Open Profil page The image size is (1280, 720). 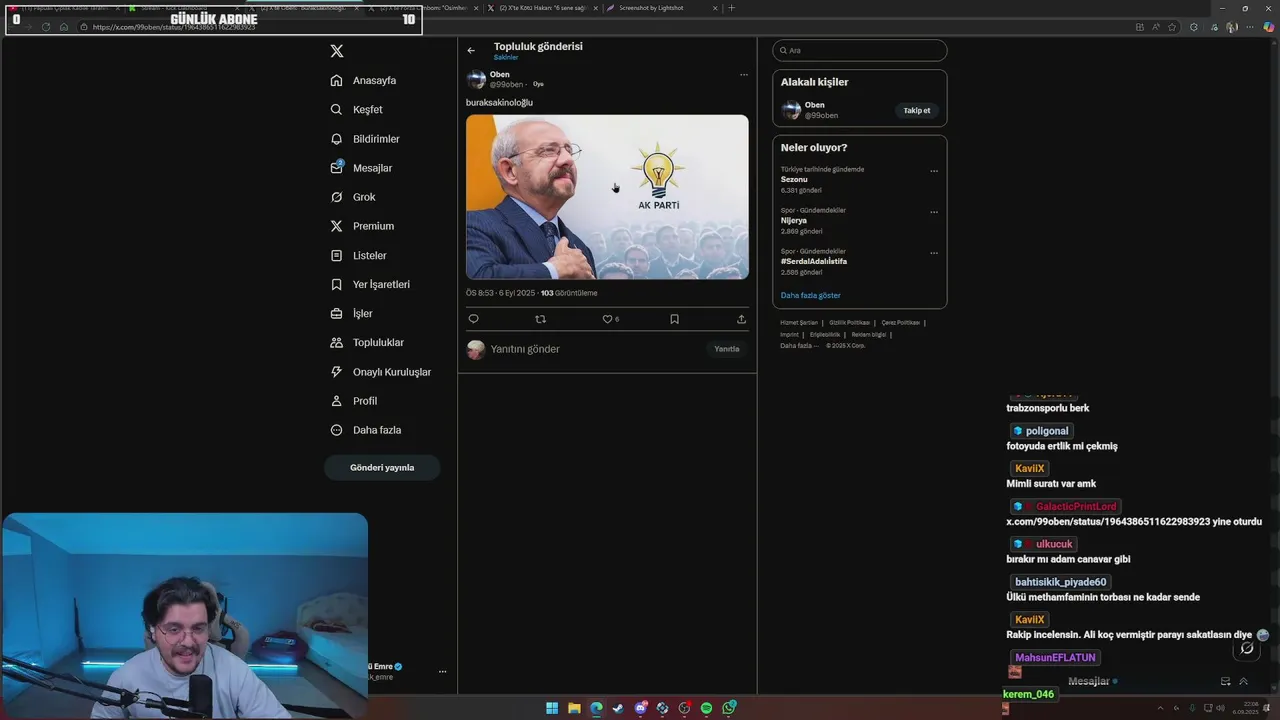(x=353, y=401)
